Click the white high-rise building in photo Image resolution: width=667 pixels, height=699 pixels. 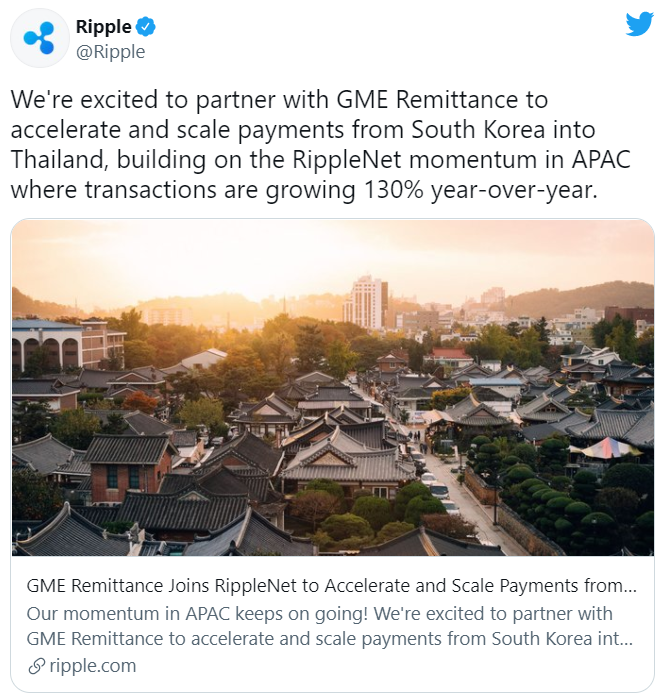pos(365,302)
